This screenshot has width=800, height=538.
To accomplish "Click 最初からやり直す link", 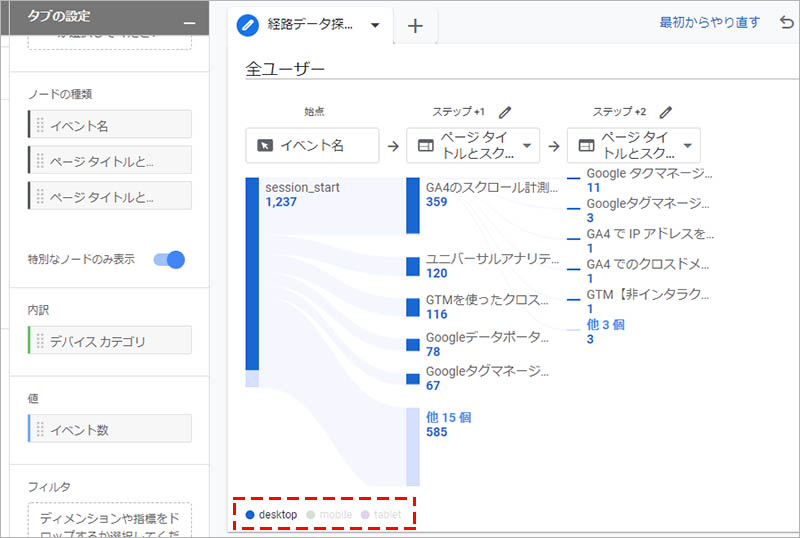I will click(709, 23).
